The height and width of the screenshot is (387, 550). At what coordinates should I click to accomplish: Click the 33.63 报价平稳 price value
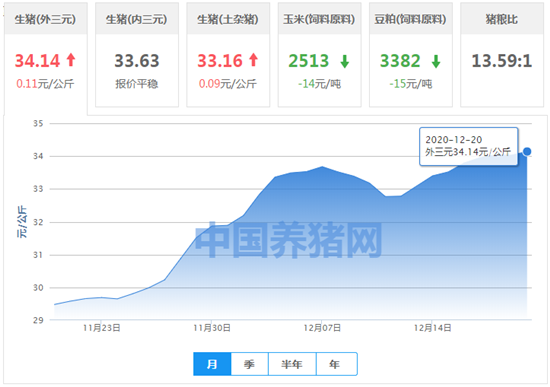click(137, 61)
